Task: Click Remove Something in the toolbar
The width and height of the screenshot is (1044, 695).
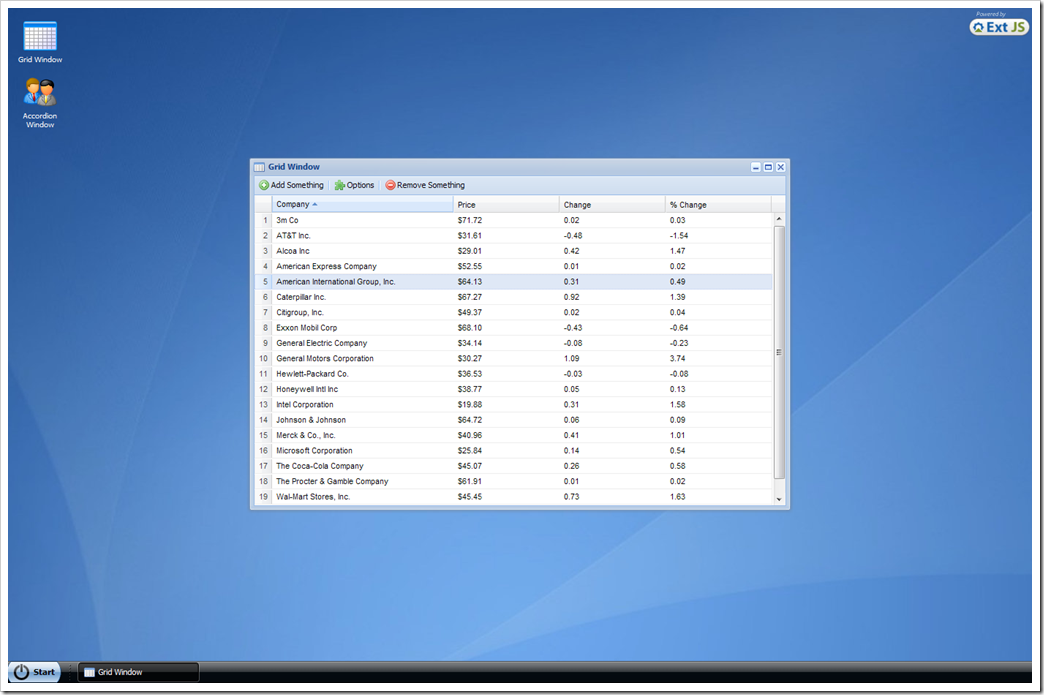Action: pyautogui.click(x=425, y=185)
